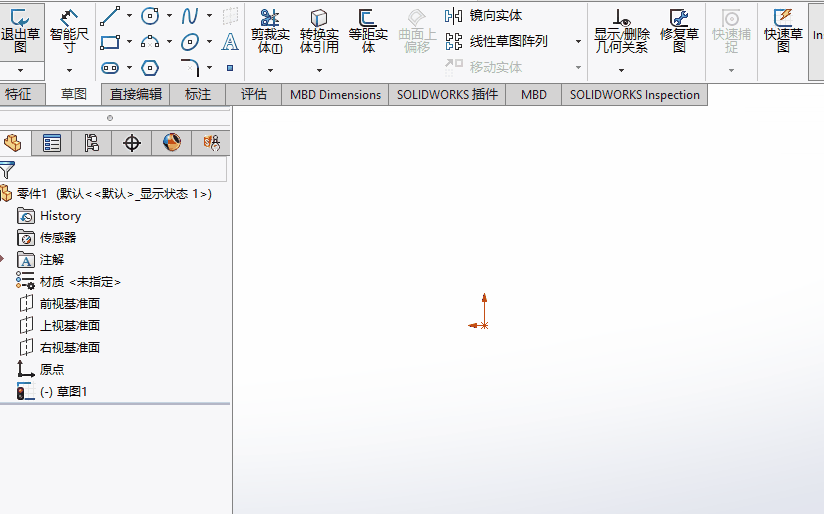Open the Sketch Fillet dropdown arrow
The image size is (824, 514).
click(x=209, y=68)
